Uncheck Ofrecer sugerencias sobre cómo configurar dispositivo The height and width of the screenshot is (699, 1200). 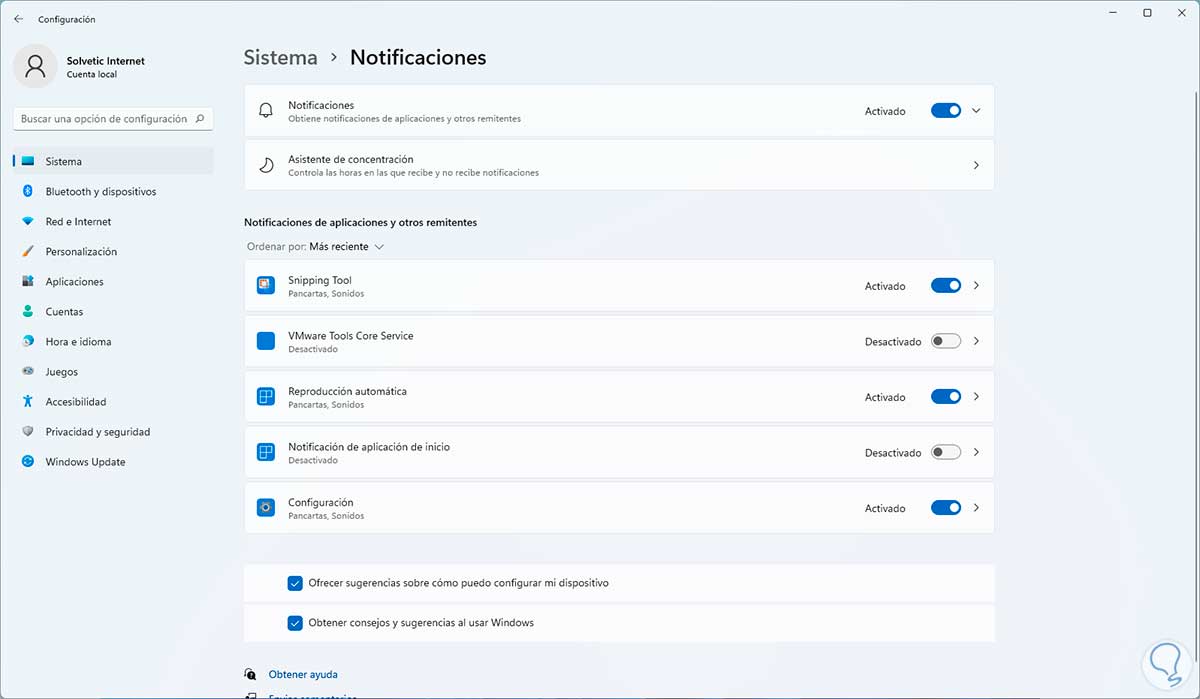tap(295, 583)
